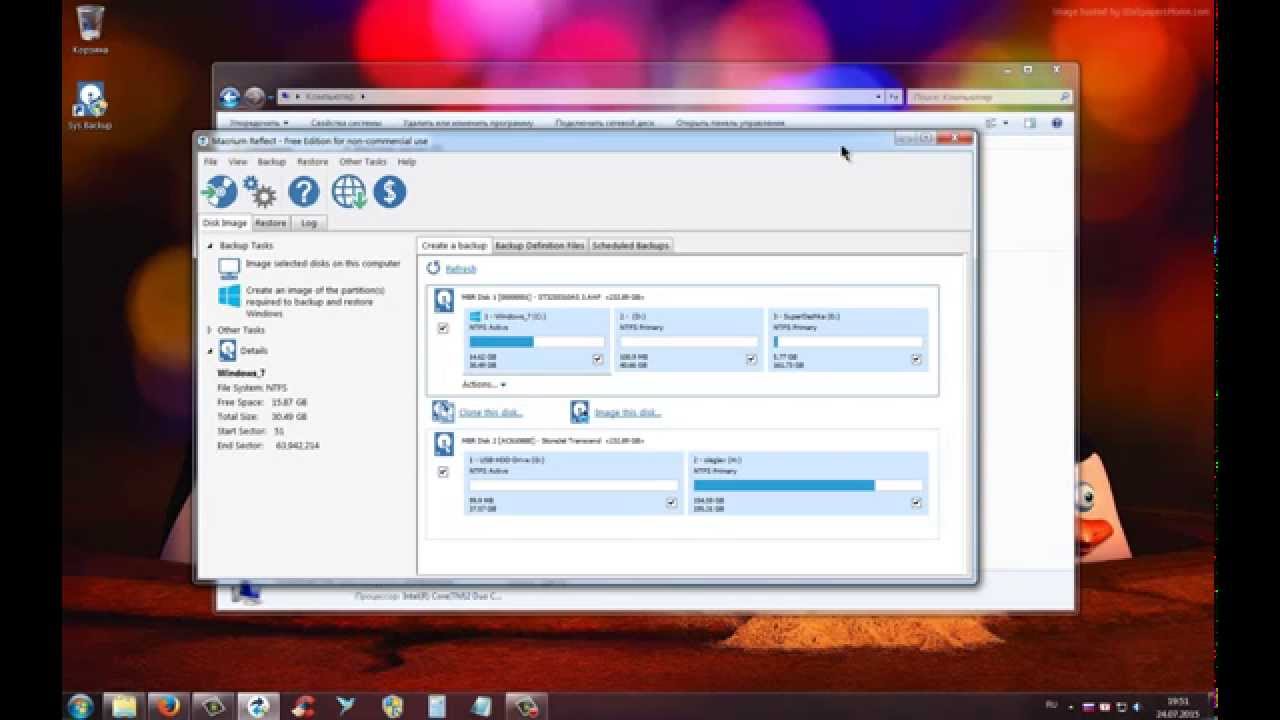Click the Refresh link
Screen dimensions: 1280x720
click(x=461, y=269)
